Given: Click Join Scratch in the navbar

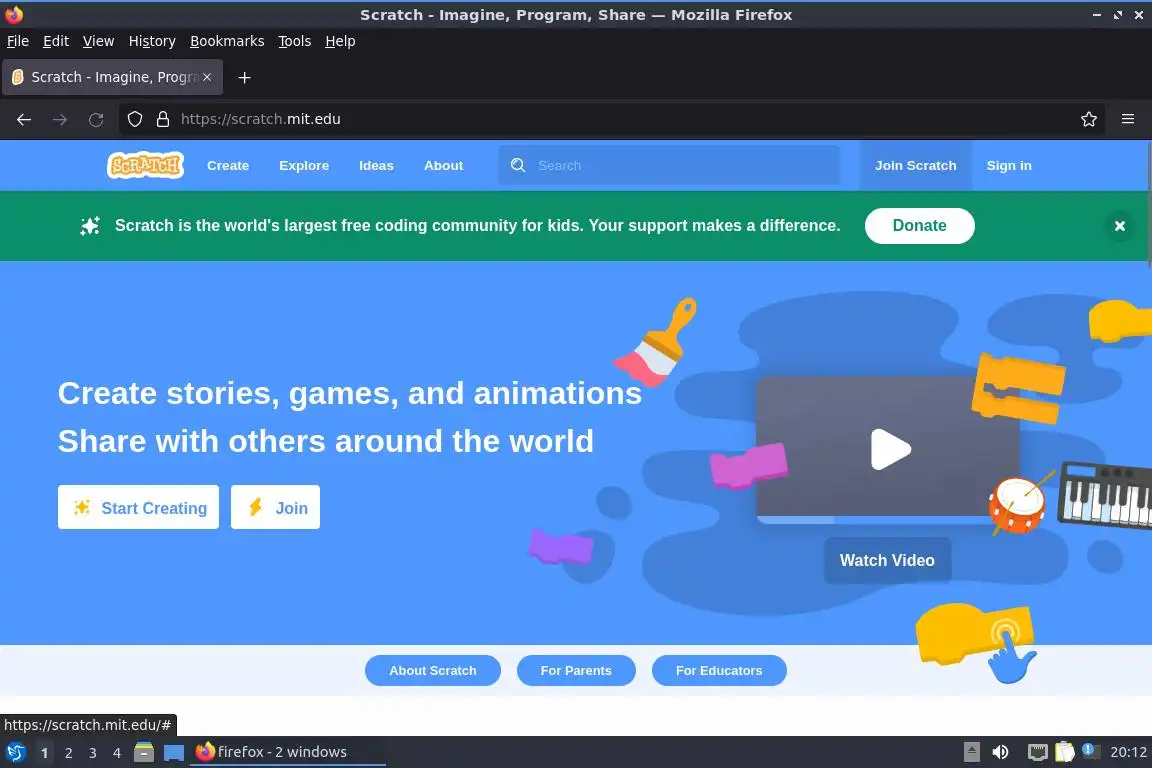Looking at the screenshot, I should 915,165.
